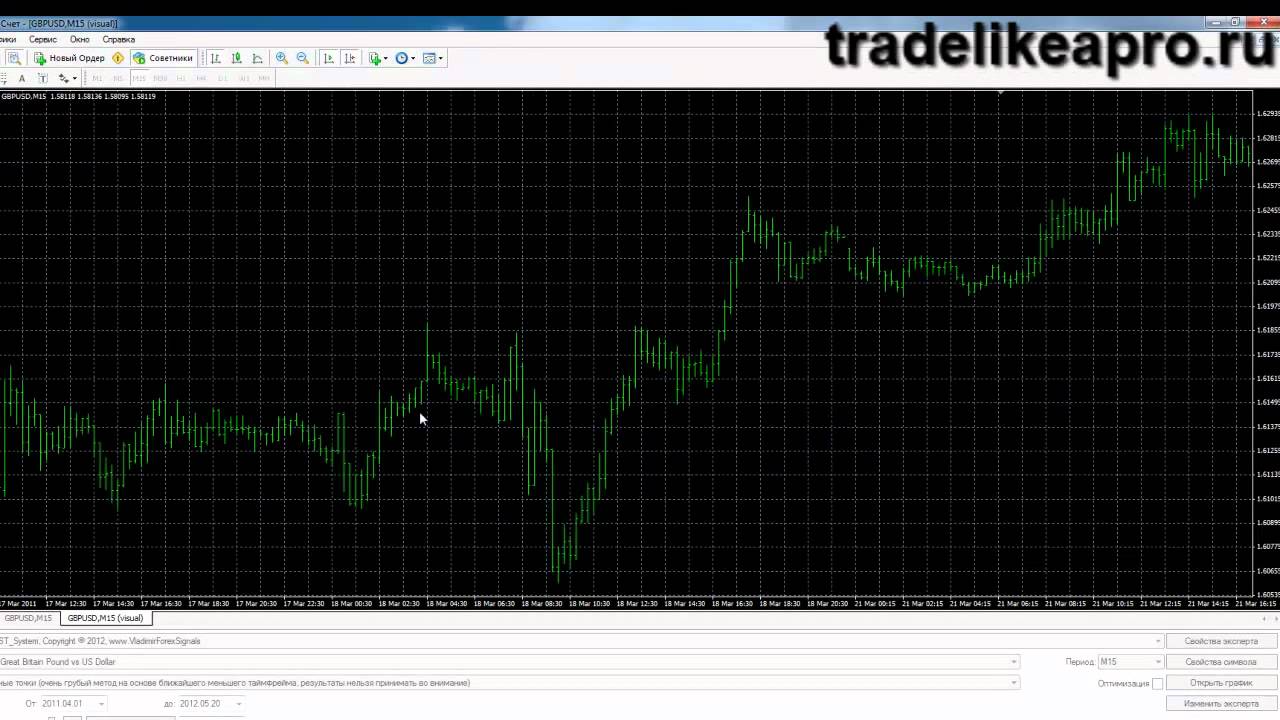Select the H4 timeframe button

point(202,78)
